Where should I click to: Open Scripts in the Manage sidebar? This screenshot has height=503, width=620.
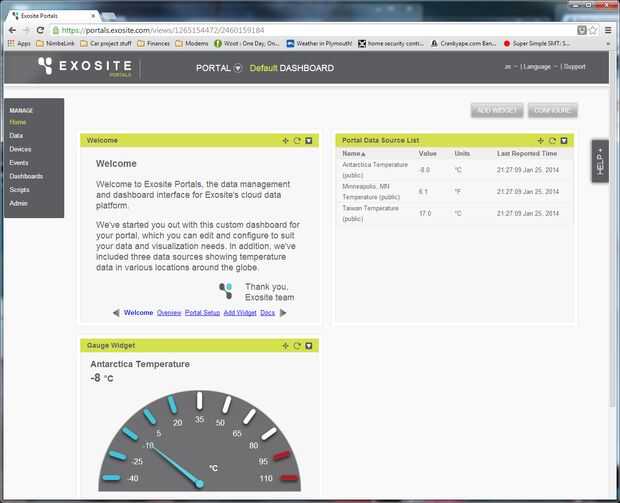point(19,189)
